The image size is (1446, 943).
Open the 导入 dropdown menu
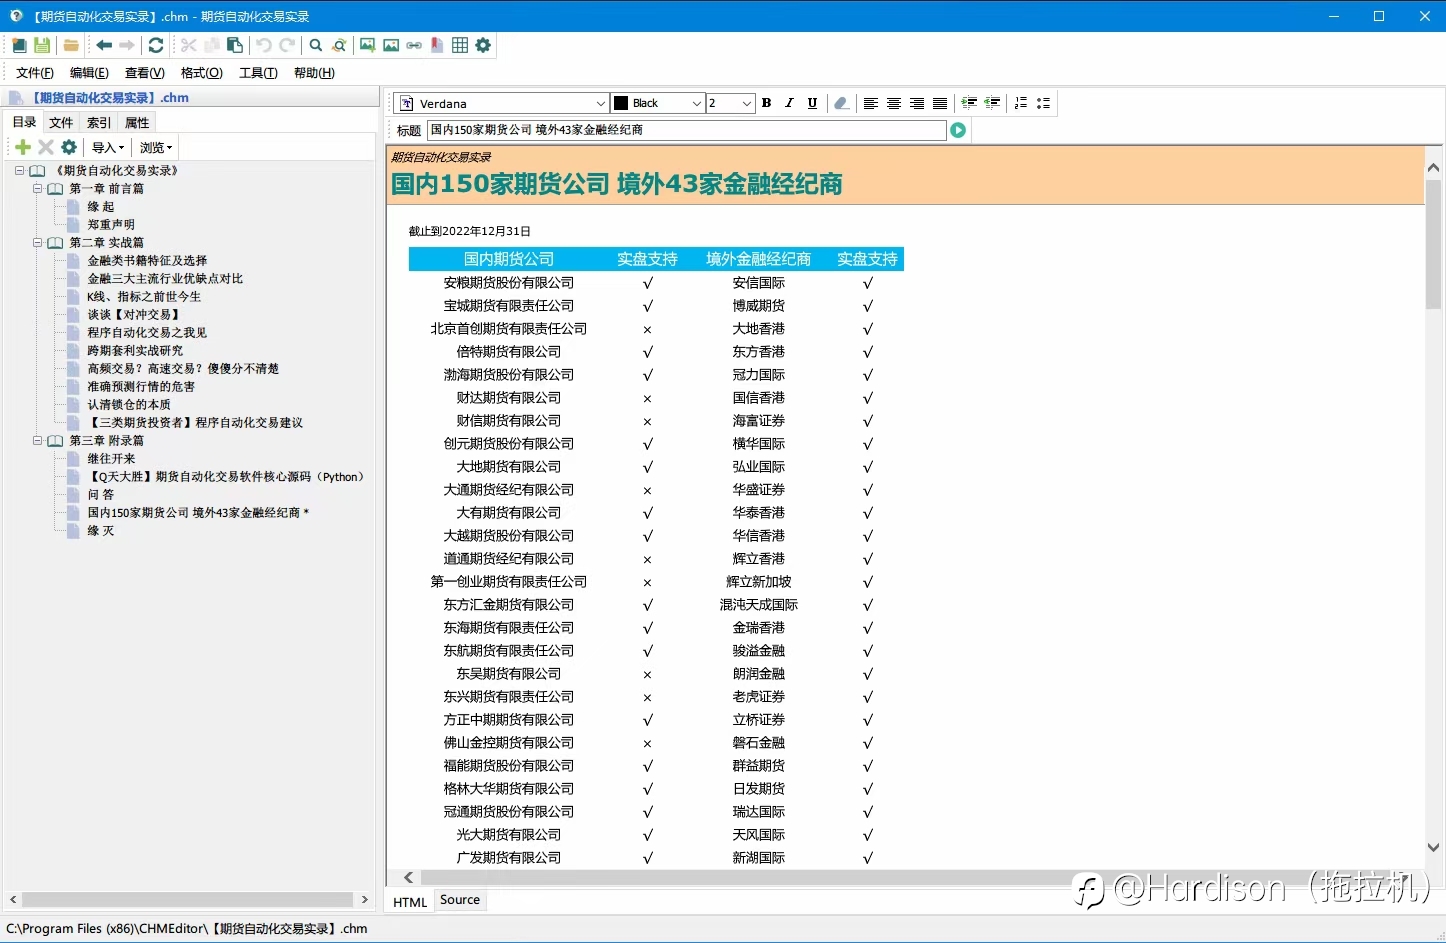coord(108,147)
